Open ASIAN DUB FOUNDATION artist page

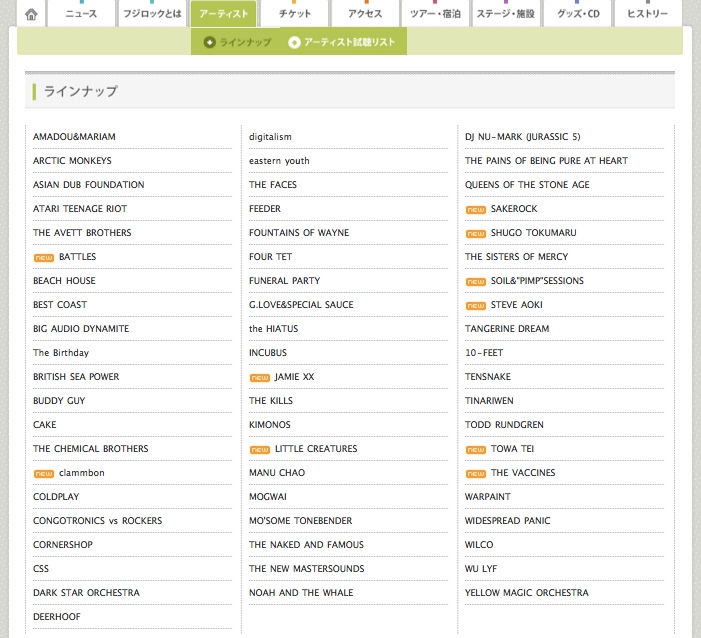pyautogui.click(x=89, y=185)
